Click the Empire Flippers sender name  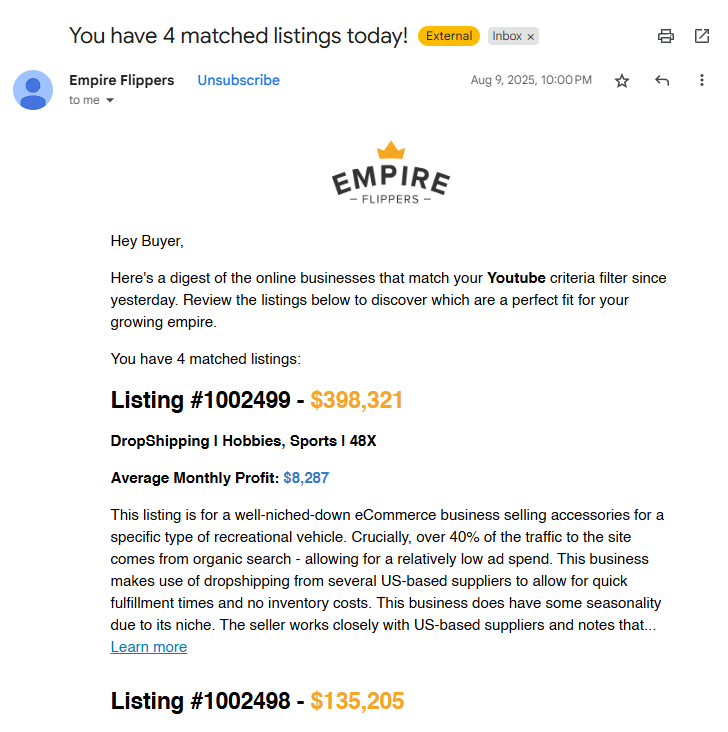121,80
